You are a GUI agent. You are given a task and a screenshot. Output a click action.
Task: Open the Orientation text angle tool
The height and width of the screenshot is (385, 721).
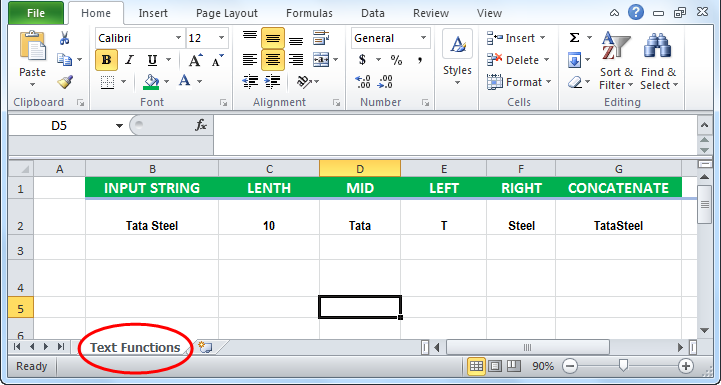pyautogui.click(x=304, y=82)
